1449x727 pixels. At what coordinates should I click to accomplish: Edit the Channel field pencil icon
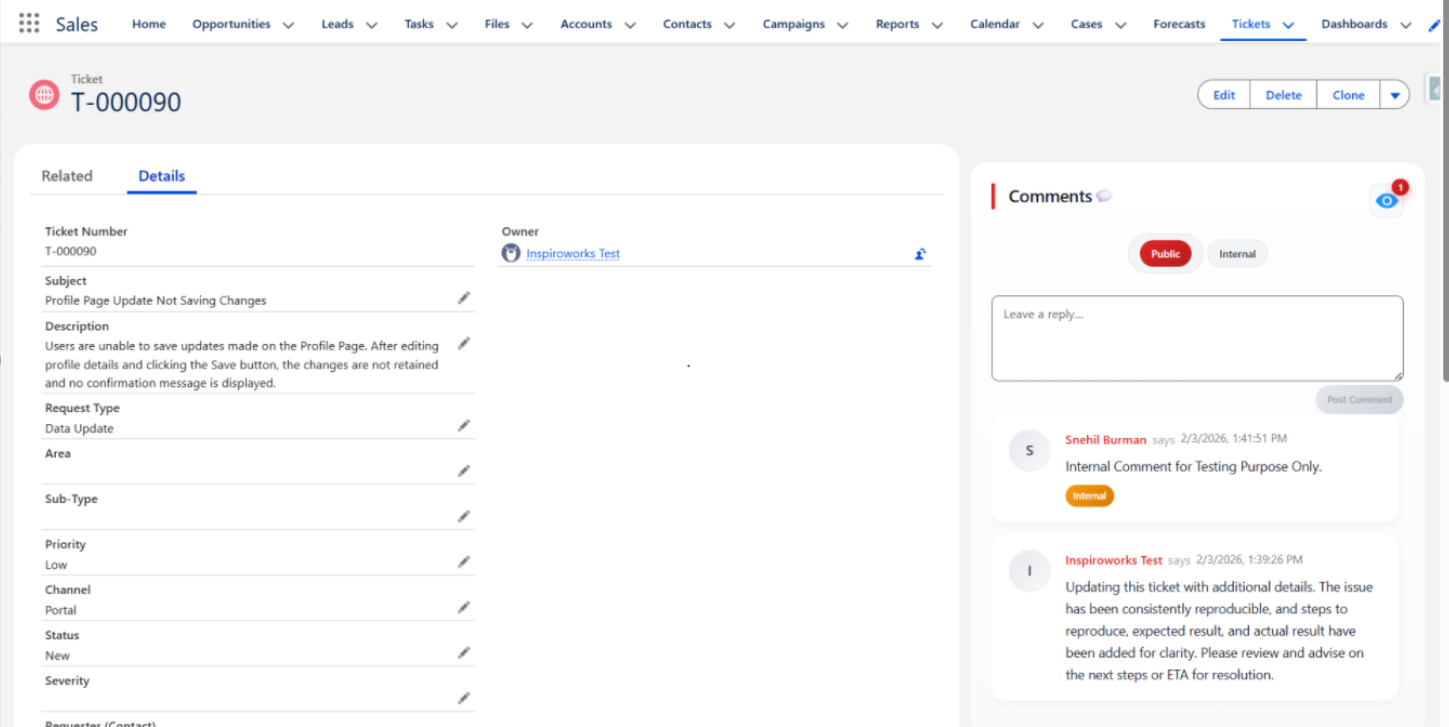pyautogui.click(x=464, y=607)
